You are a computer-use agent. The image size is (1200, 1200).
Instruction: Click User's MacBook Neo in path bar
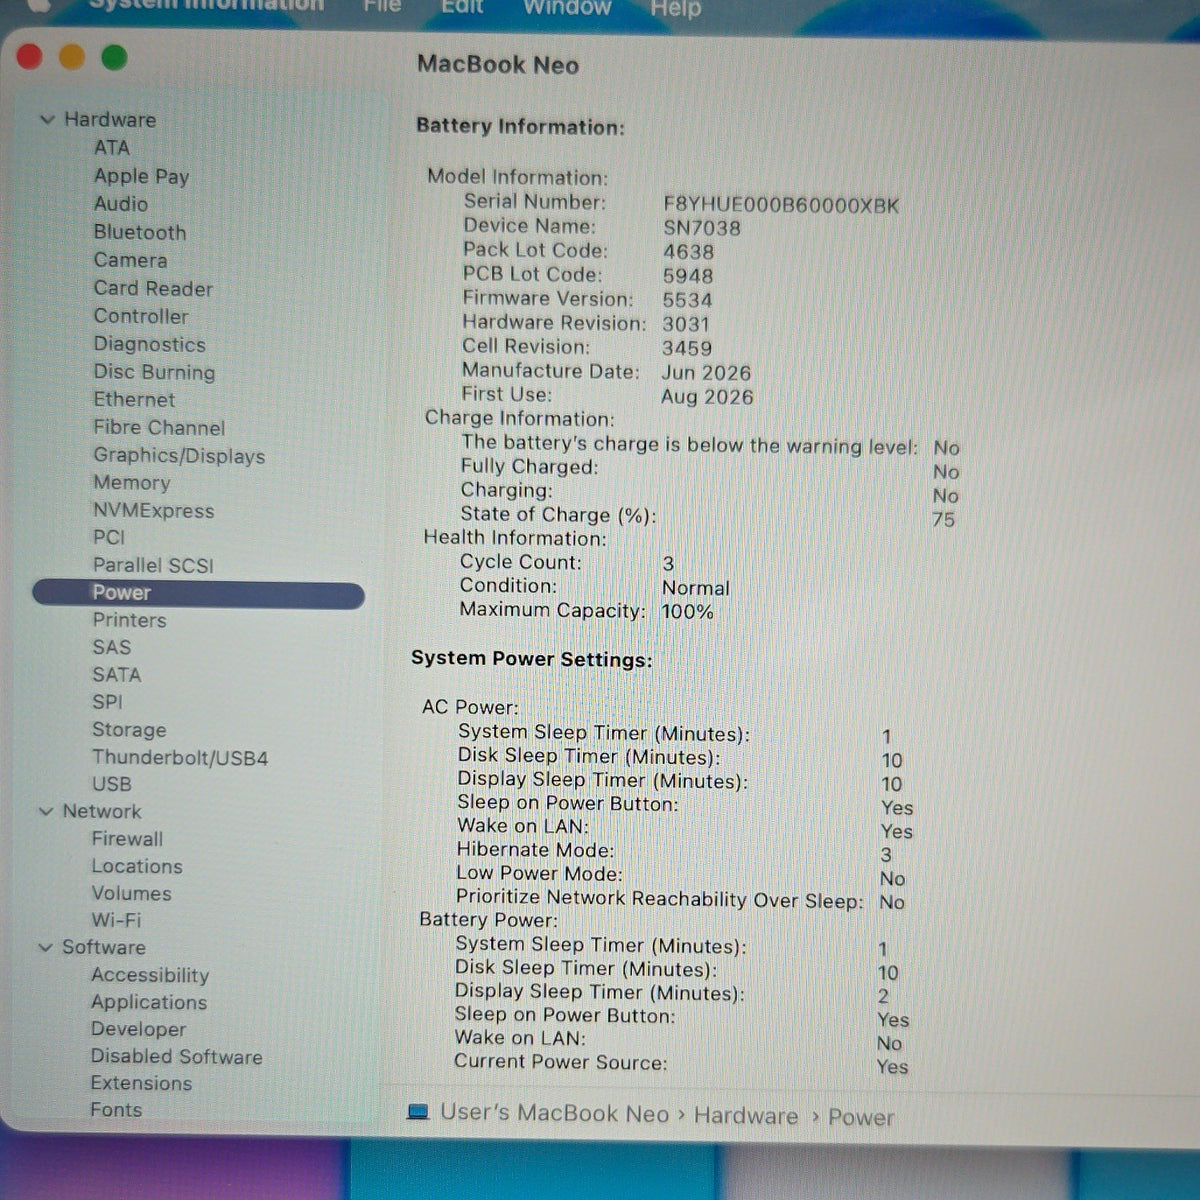pos(555,1114)
